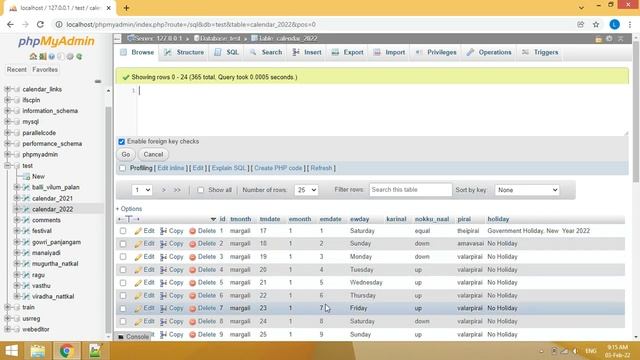The image size is (640, 360).
Task: Click the Go button
Action: pyautogui.click(x=126, y=155)
